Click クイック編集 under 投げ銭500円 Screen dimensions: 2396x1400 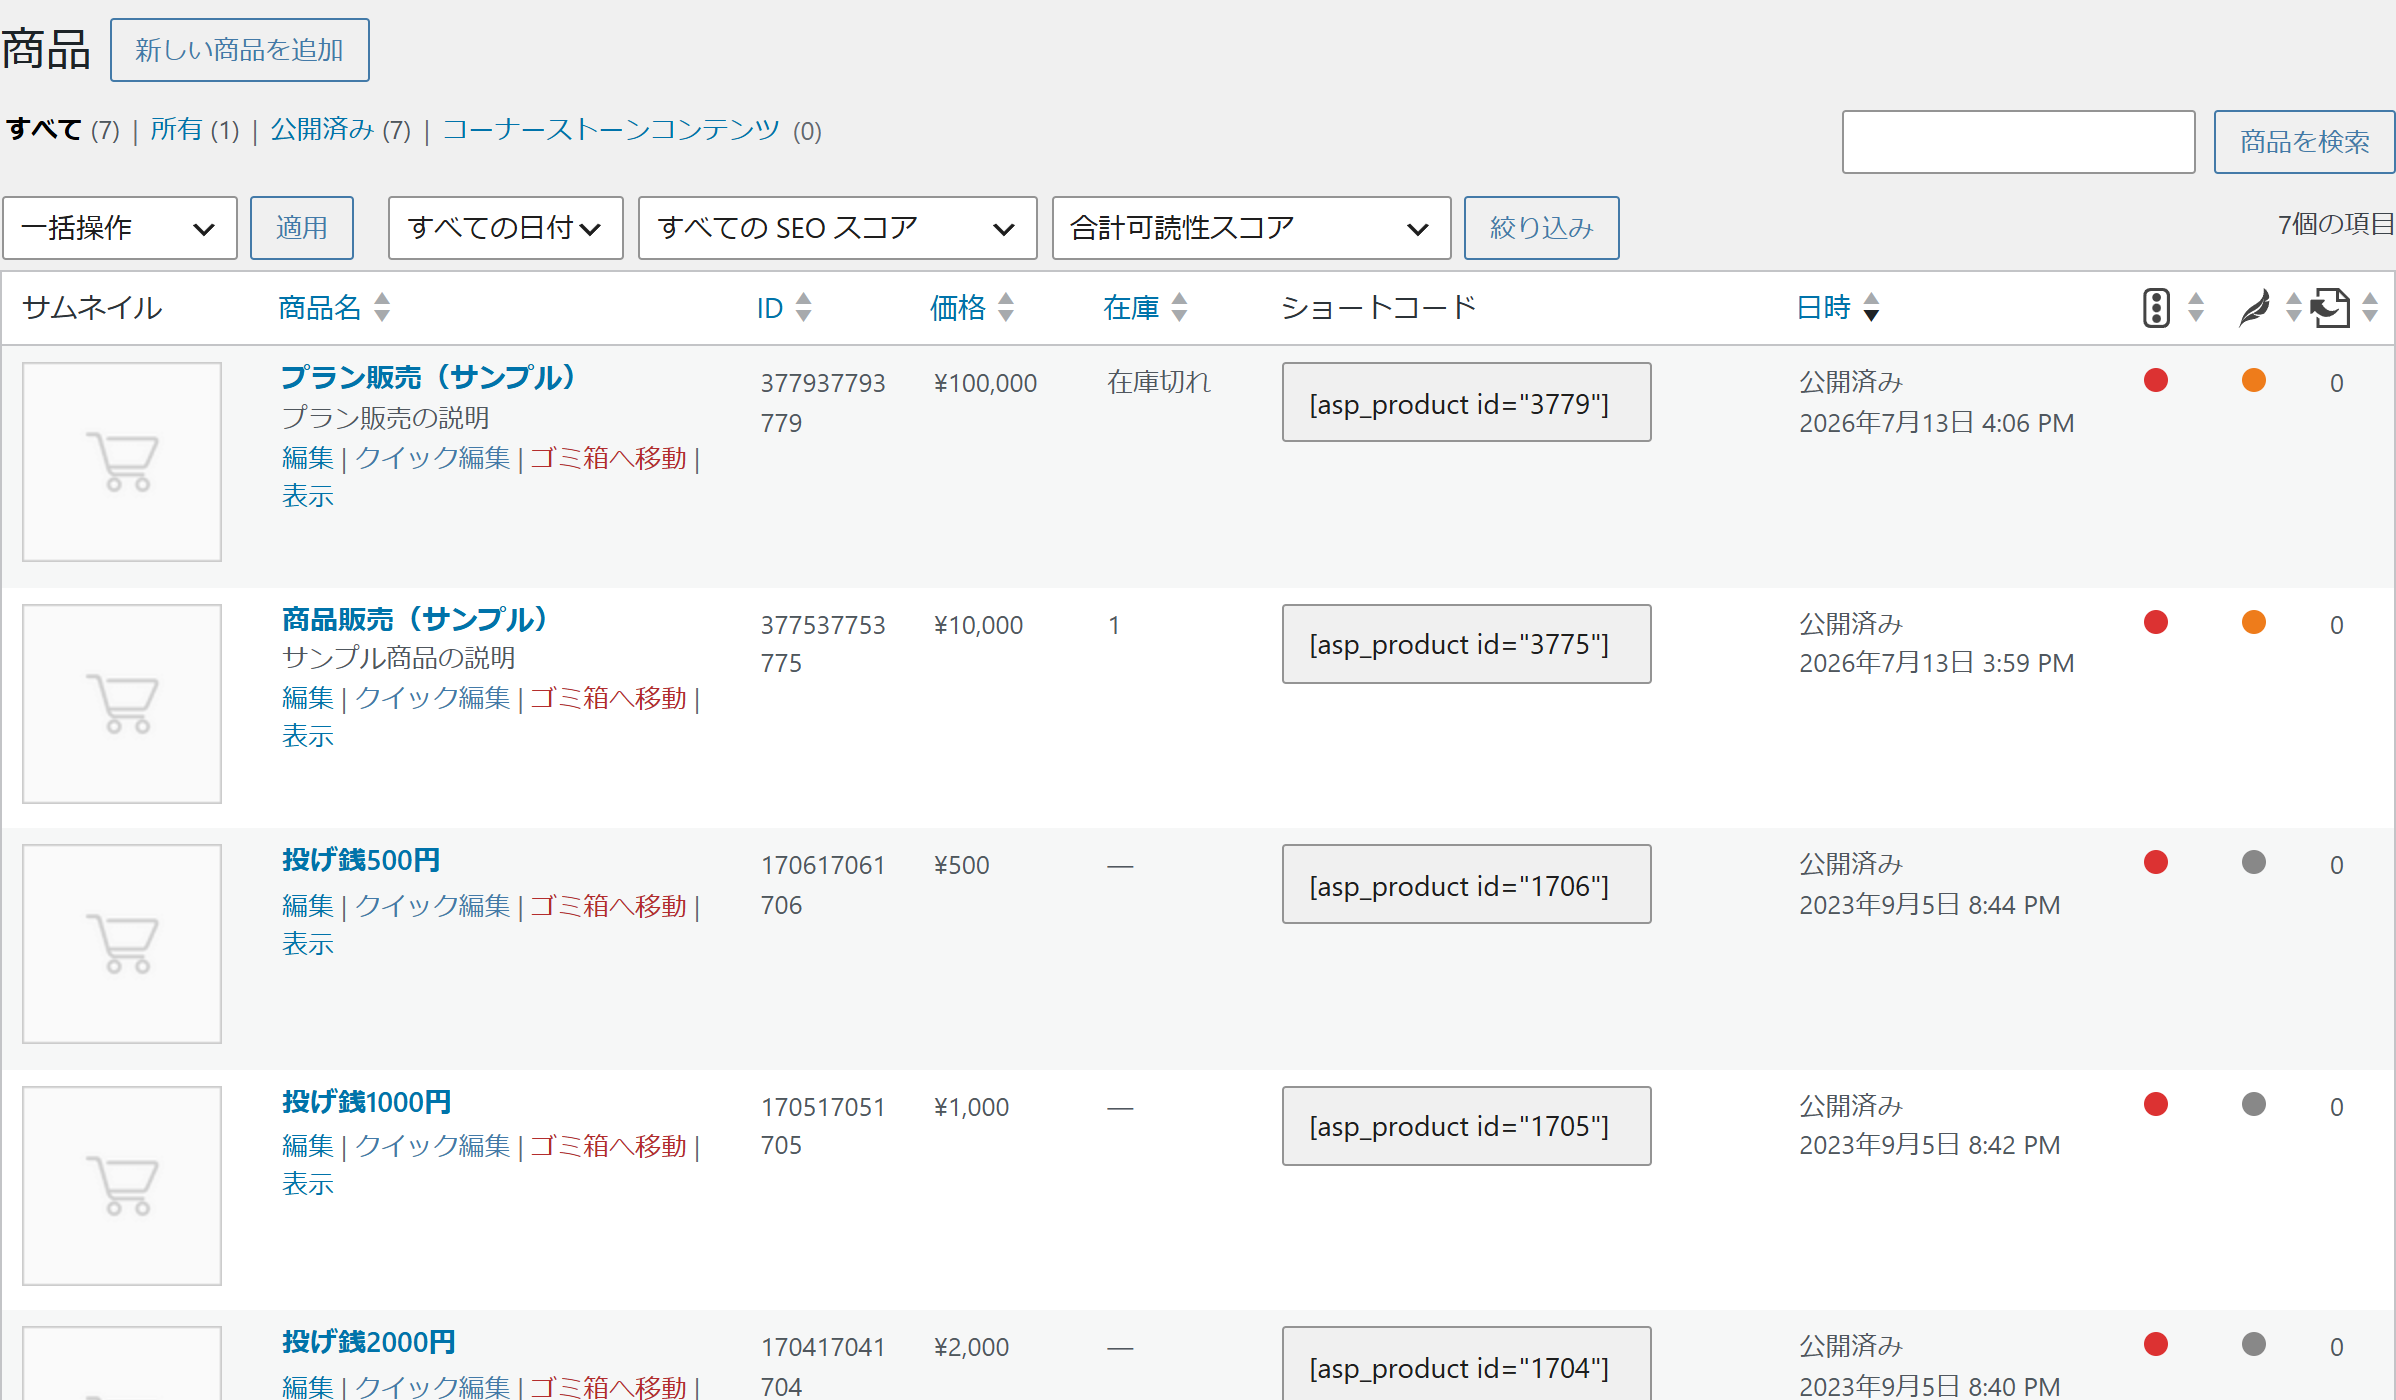[x=433, y=906]
